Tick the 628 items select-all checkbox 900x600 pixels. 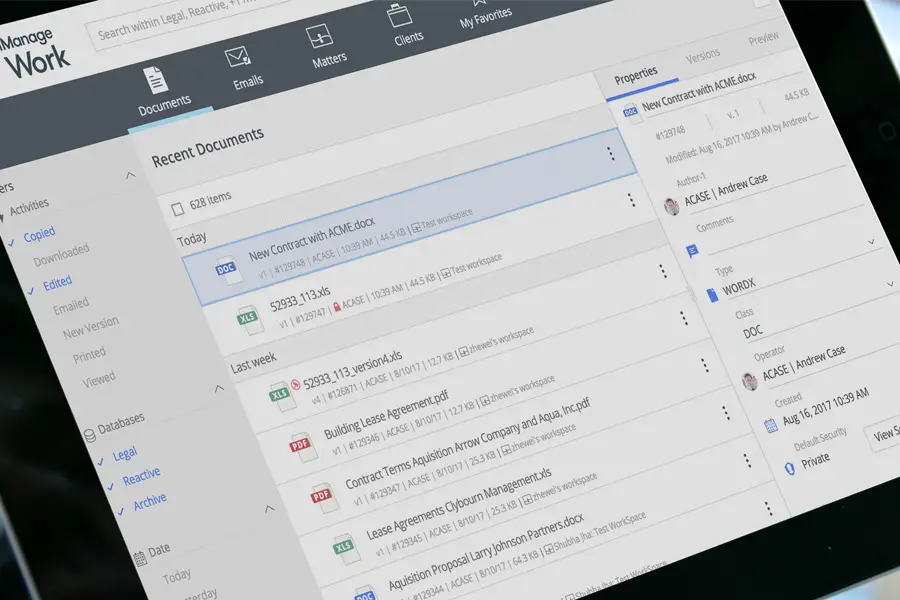[x=177, y=208]
